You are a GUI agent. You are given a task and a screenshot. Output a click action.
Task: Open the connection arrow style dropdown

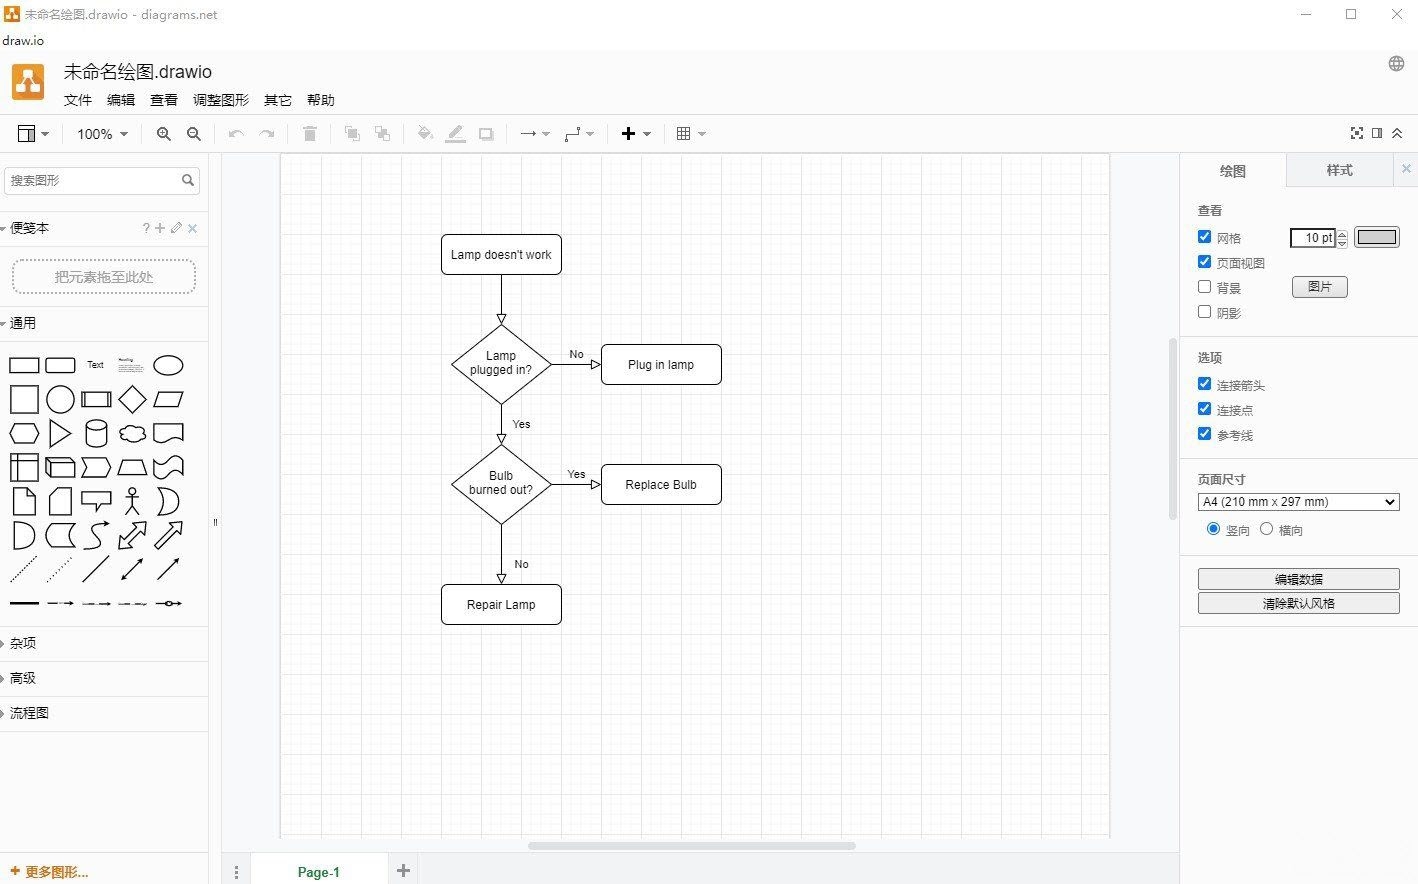[535, 134]
